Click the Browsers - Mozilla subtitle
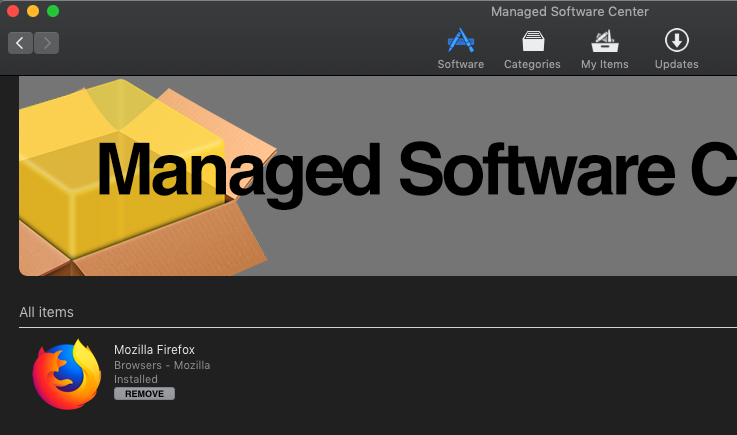 [162, 365]
